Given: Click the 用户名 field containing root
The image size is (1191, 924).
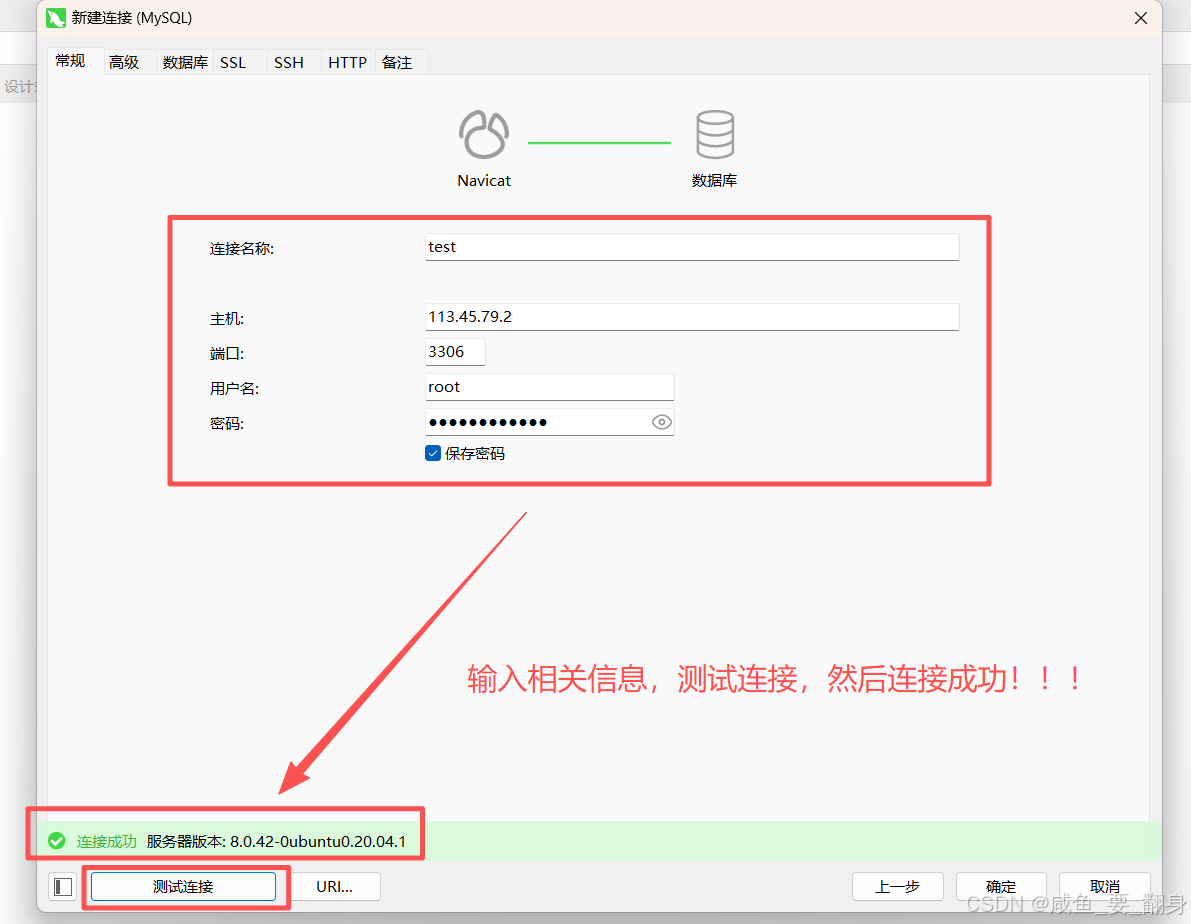Looking at the screenshot, I should click(x=549, y=387).
